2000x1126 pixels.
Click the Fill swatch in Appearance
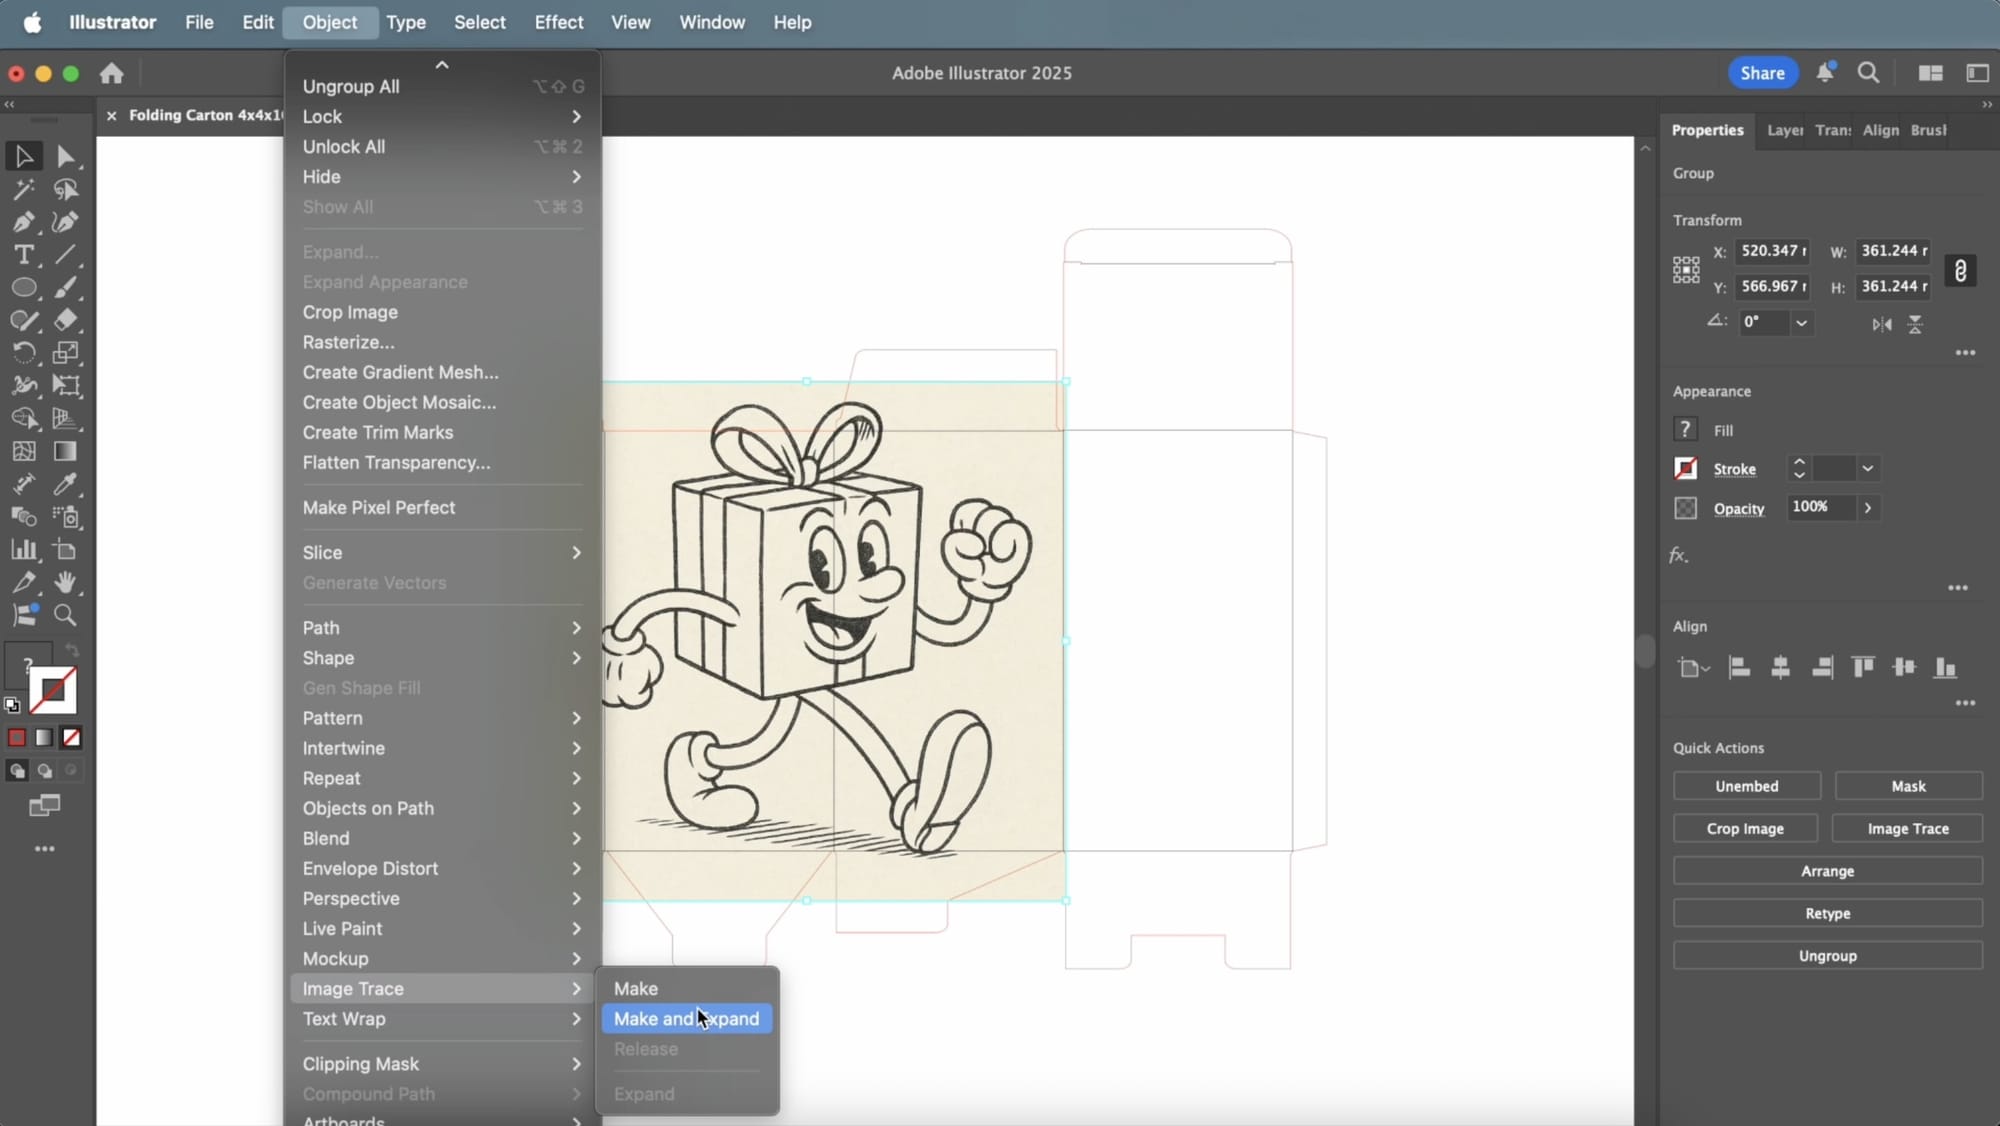click(x=1685, y=430)
